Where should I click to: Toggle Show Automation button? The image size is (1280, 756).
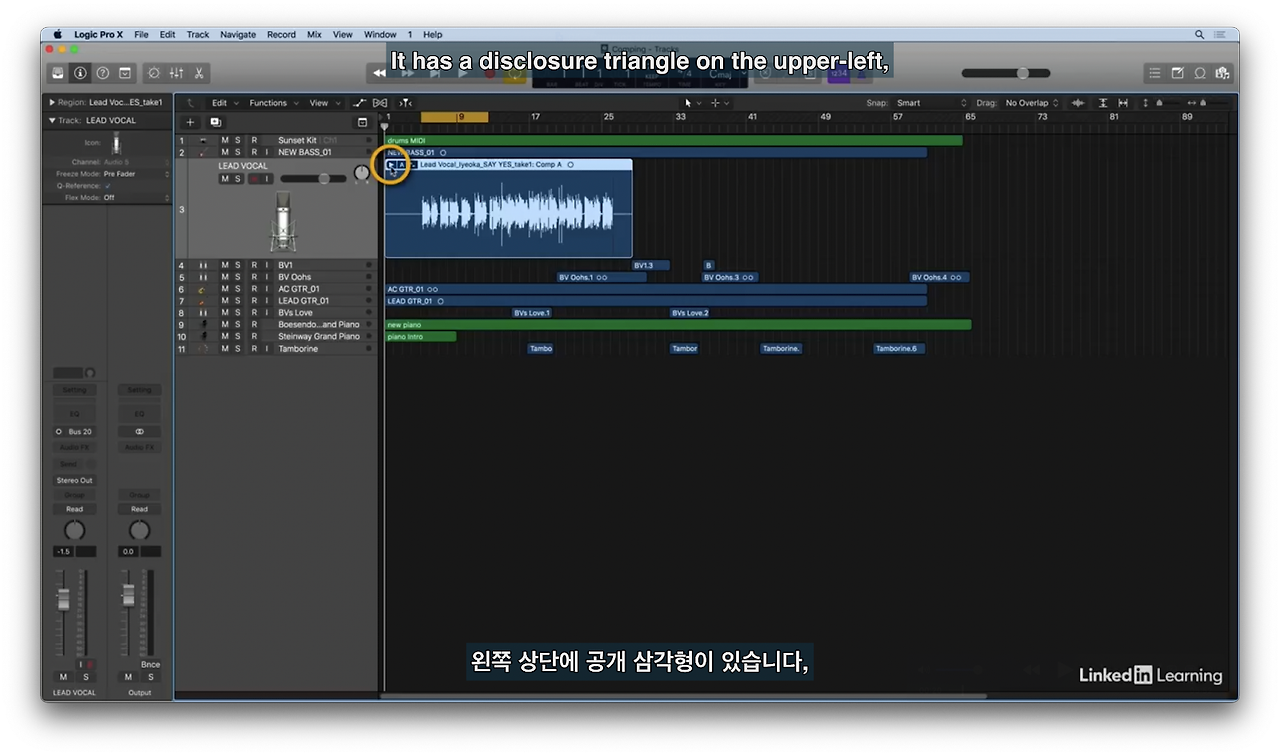pos(360,103)
